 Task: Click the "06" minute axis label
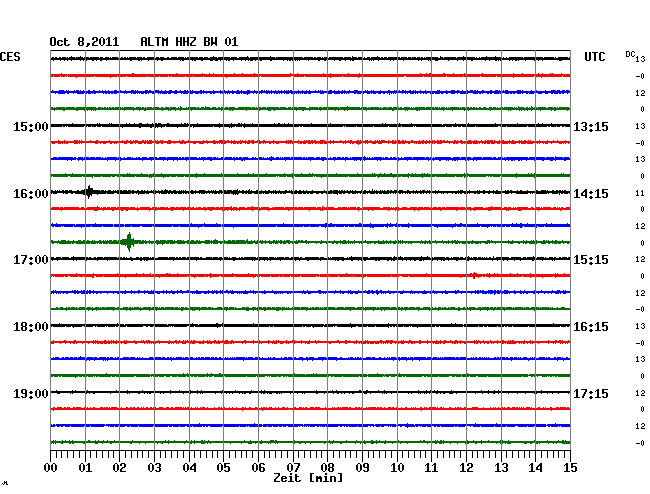258,467
